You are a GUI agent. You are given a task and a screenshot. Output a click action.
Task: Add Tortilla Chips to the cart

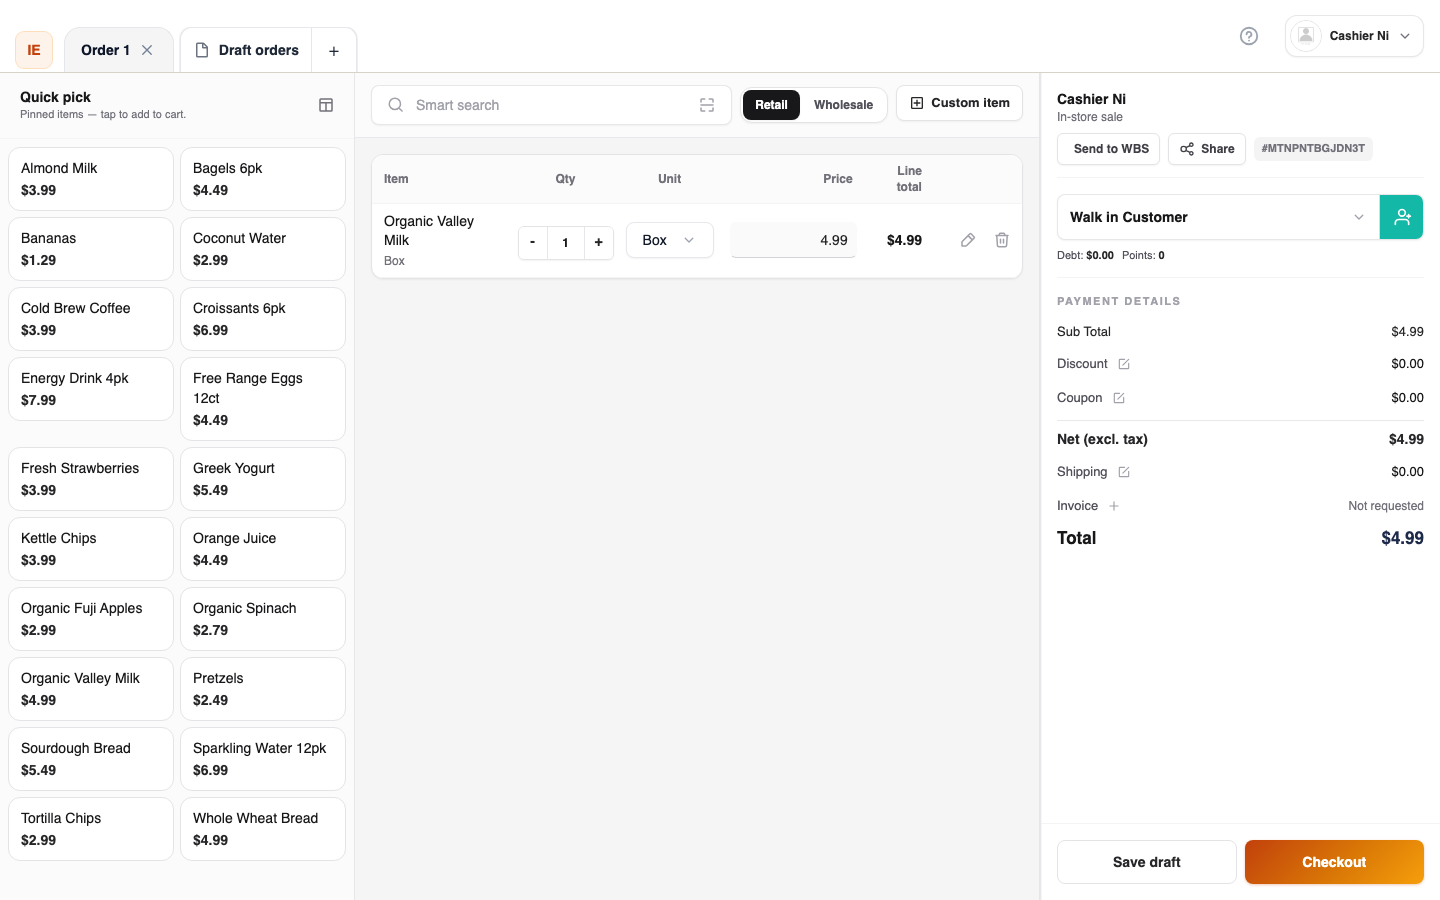coord(91,829)
